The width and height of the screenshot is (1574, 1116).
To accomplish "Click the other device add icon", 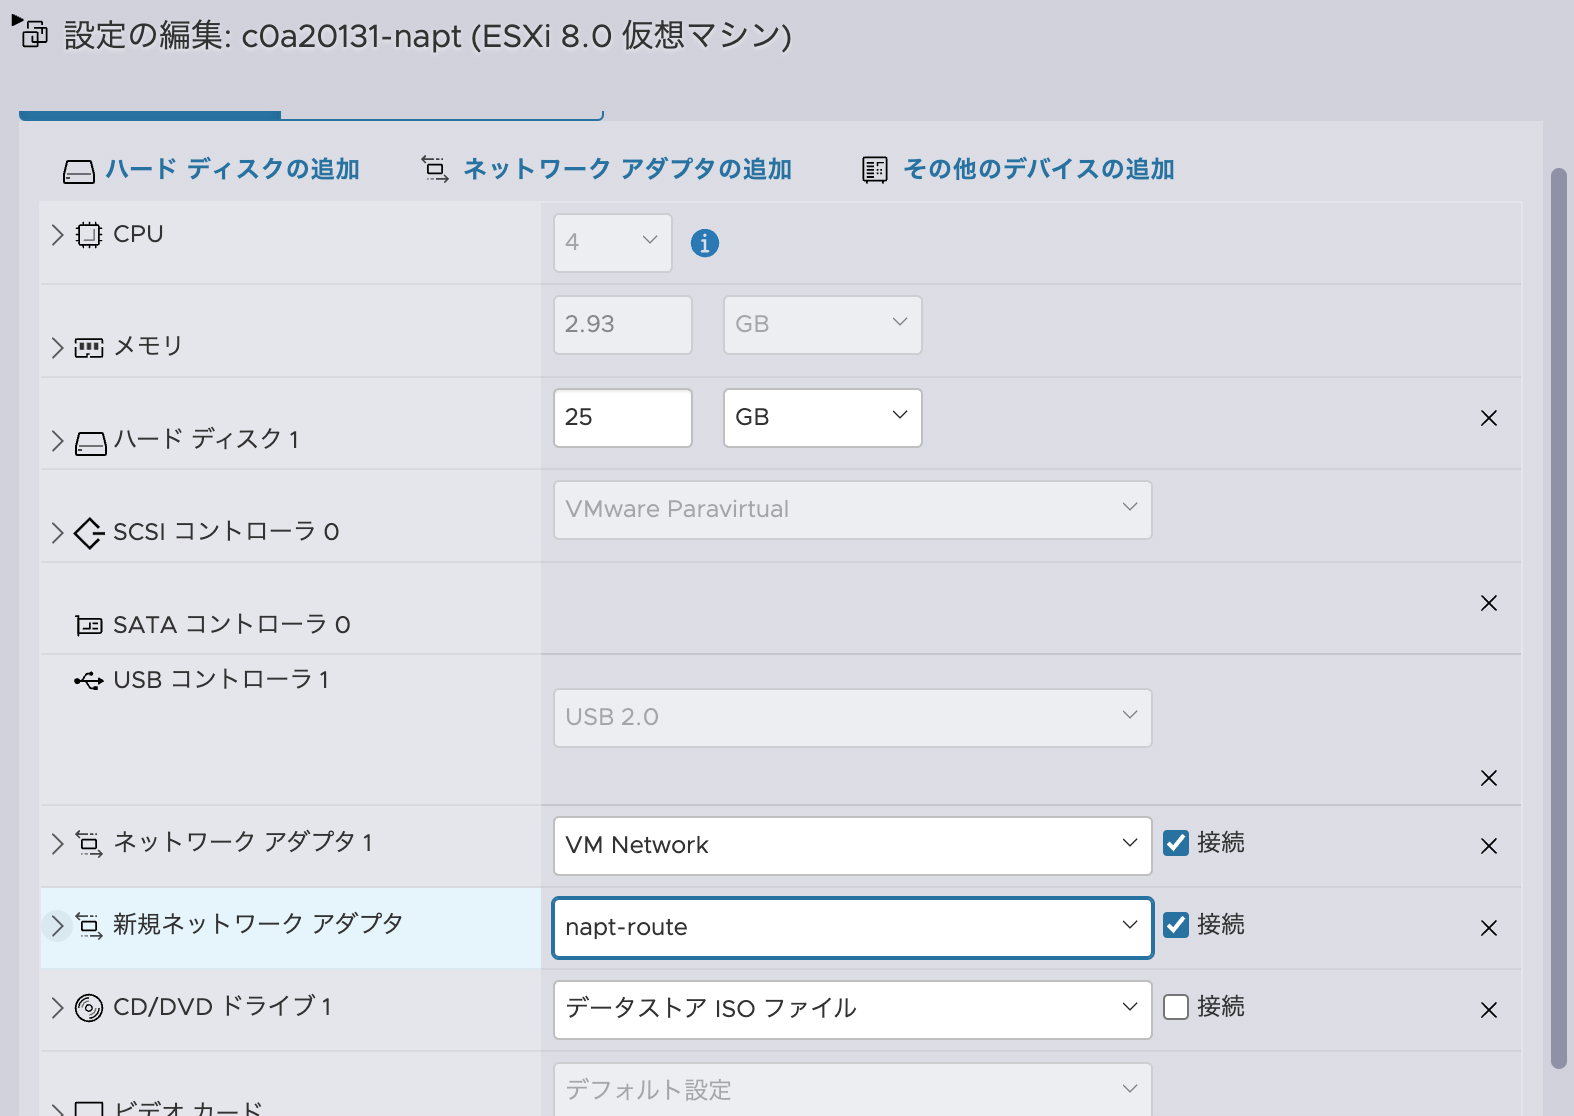I will point(875,170).
